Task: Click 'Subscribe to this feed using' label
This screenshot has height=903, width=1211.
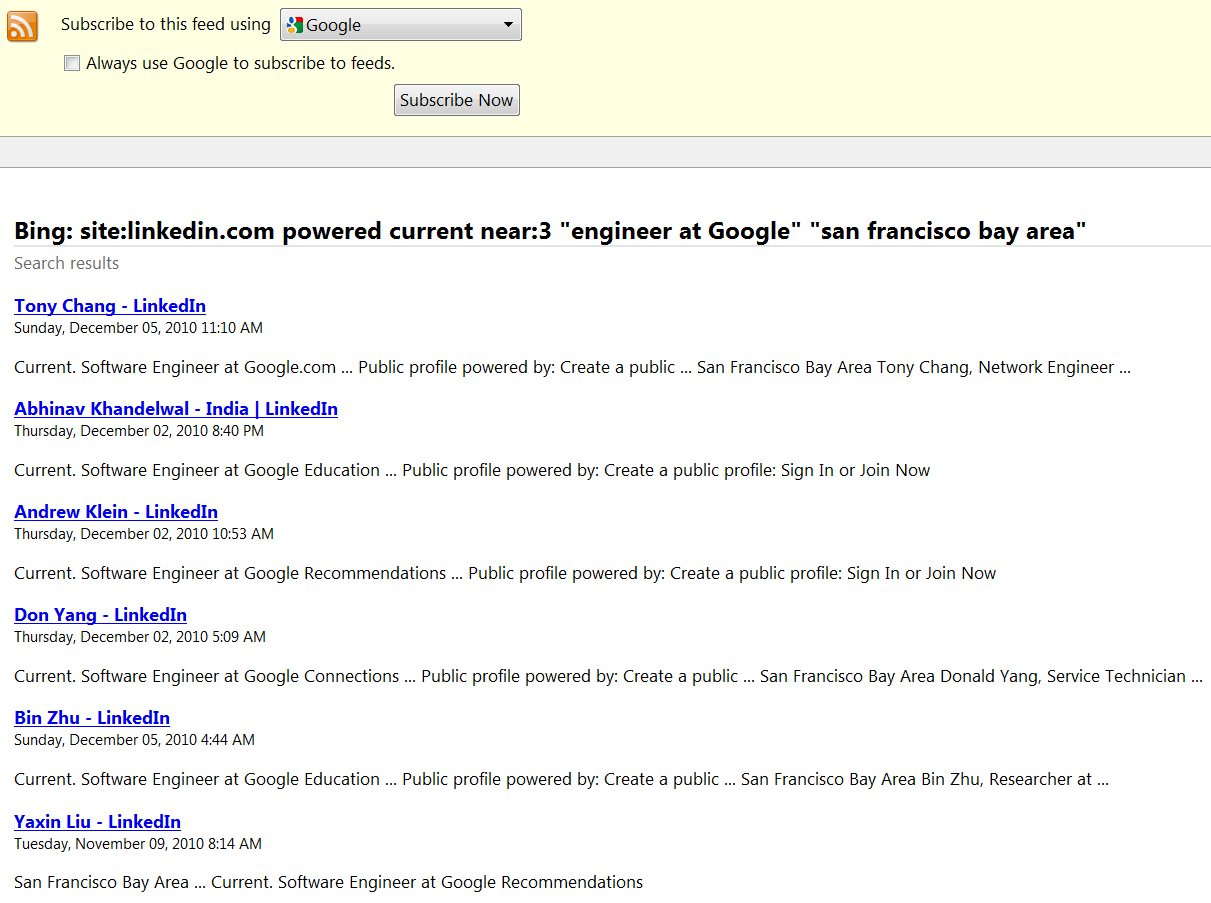Action: point(166,25)
